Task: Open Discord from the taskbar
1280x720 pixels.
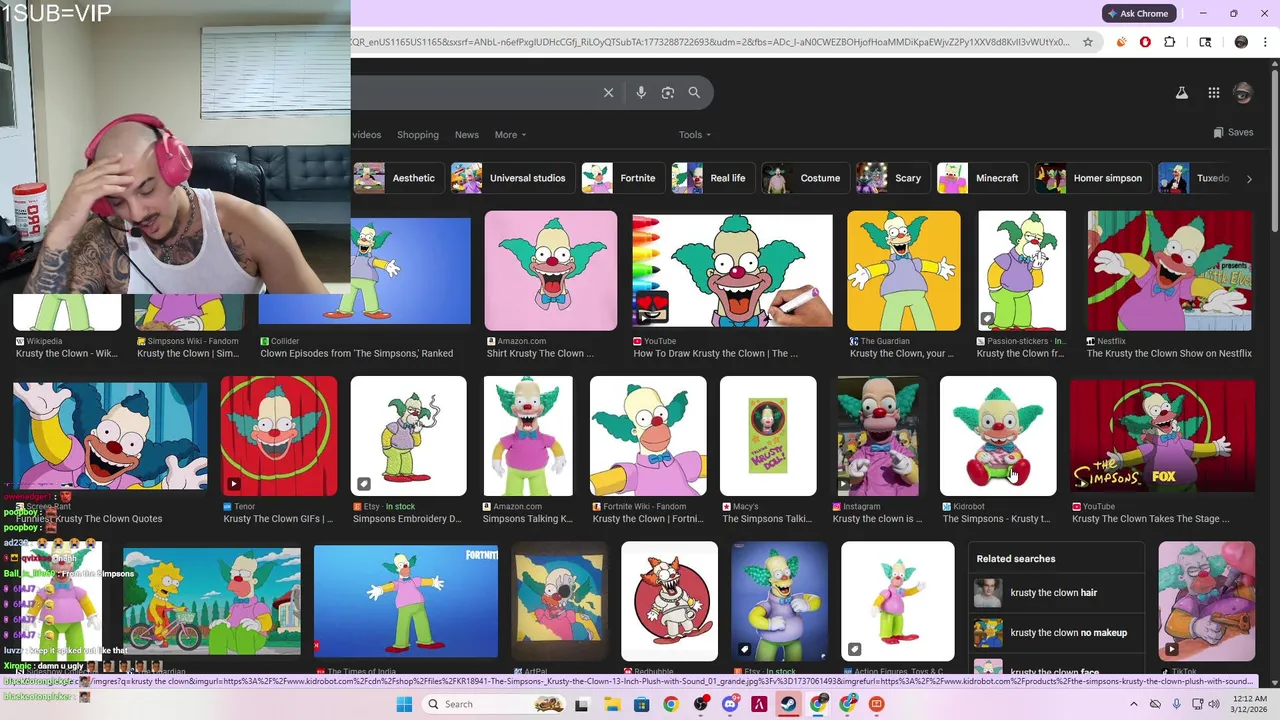Action: point(730,704)
